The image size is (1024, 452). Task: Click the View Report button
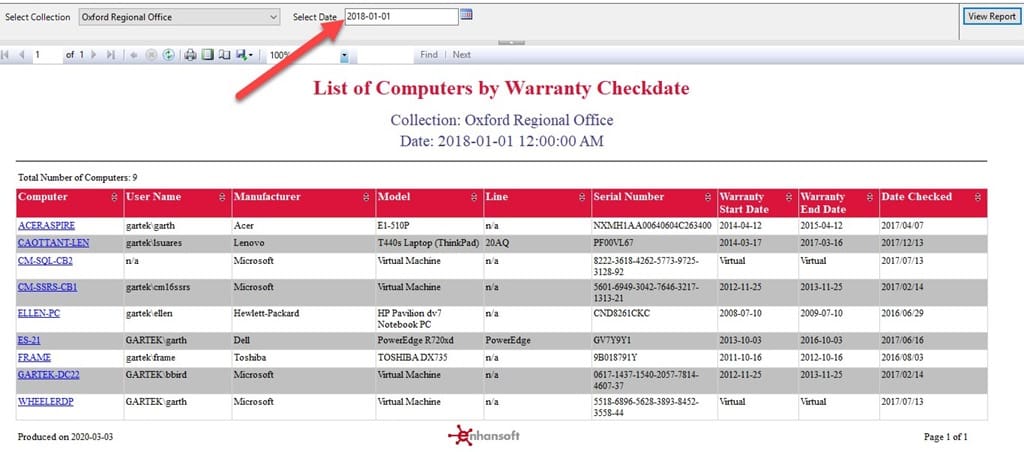pos(991,17)
